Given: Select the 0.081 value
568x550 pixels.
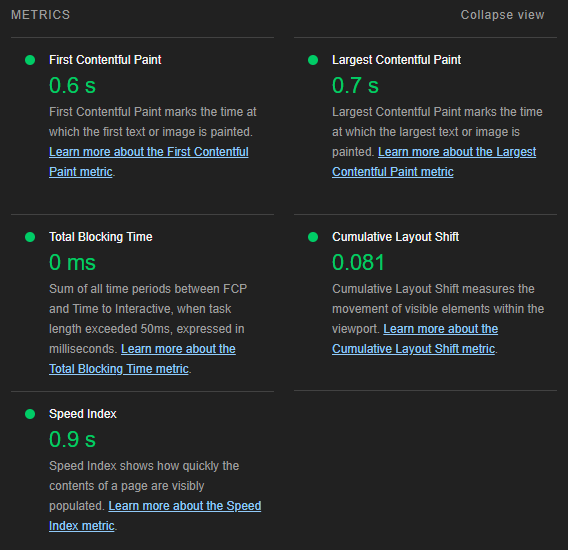Looking at the screenshot, I should click(358, 262).
